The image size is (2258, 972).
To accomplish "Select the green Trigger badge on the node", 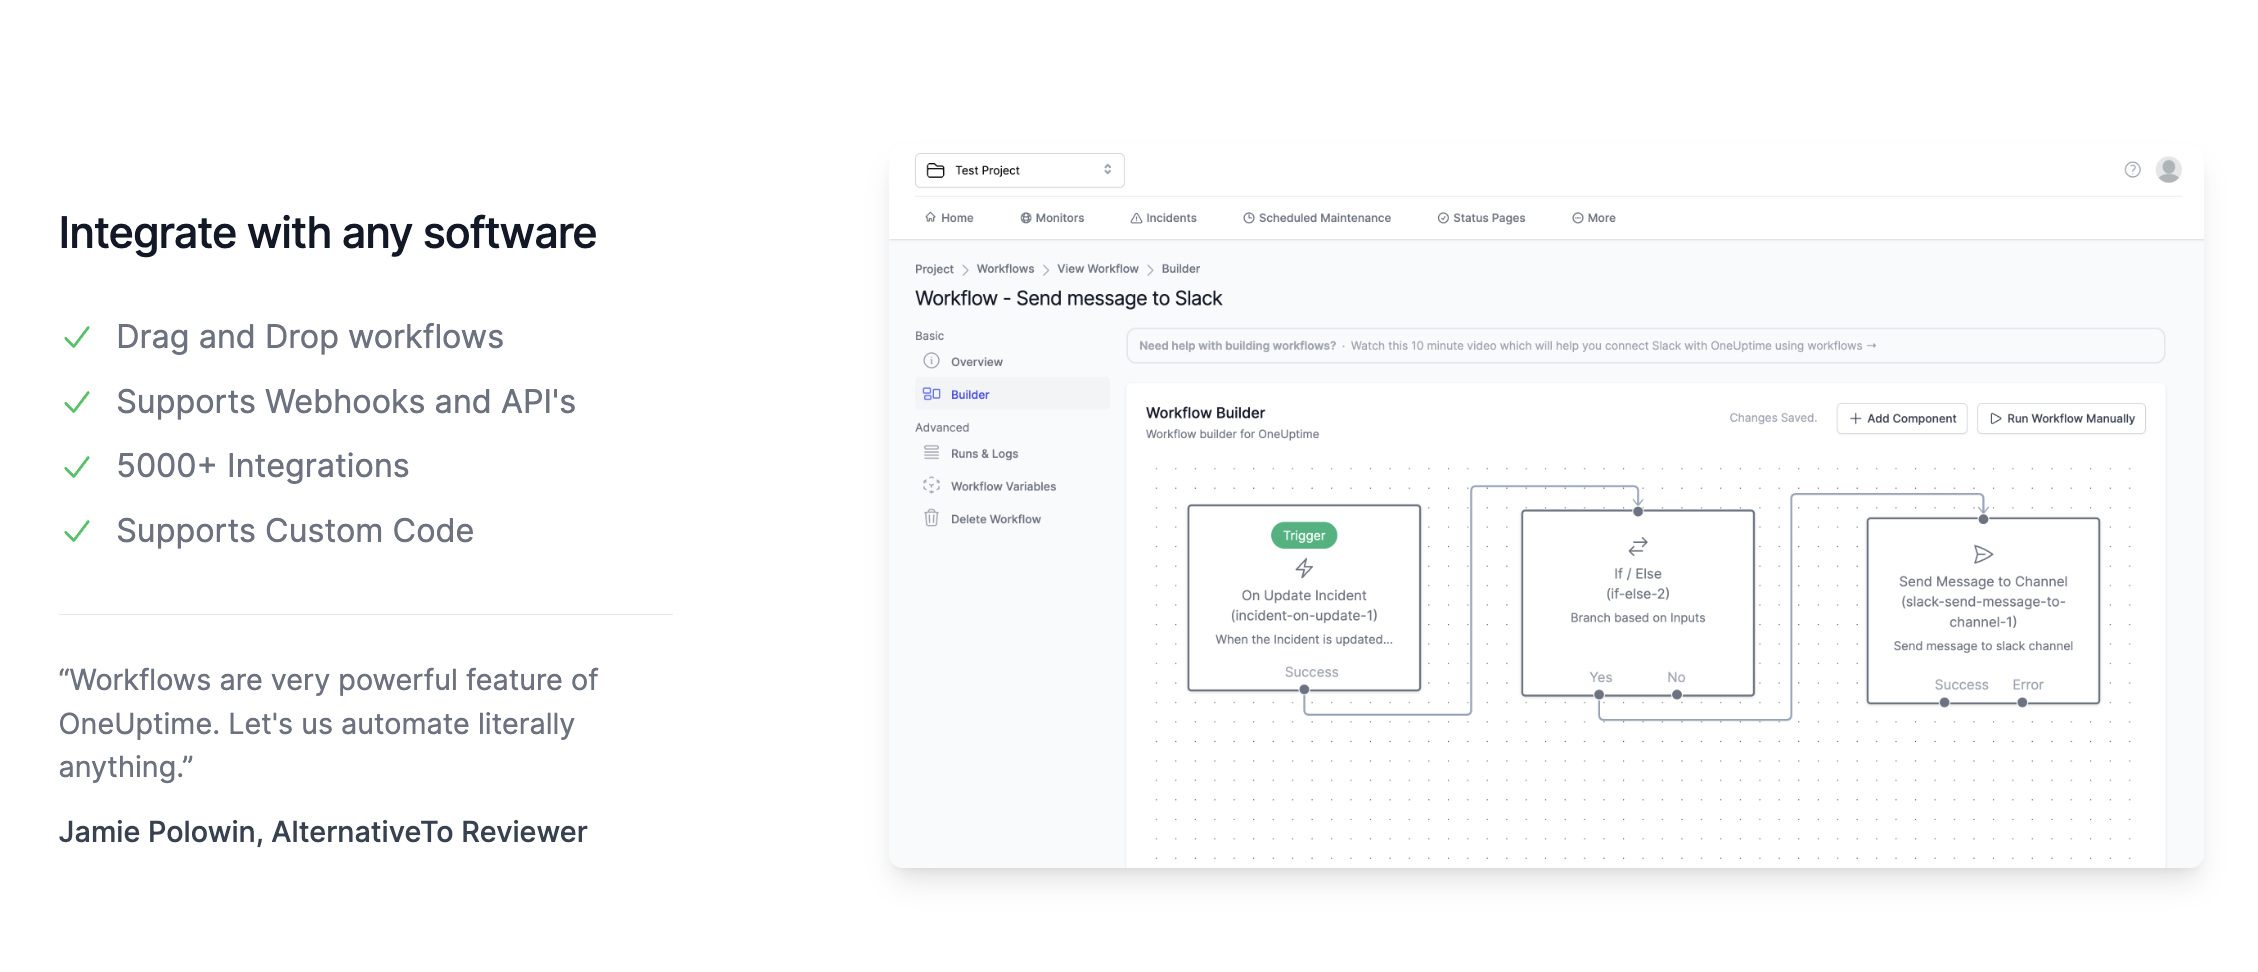I will click(x=1303, y=535).
